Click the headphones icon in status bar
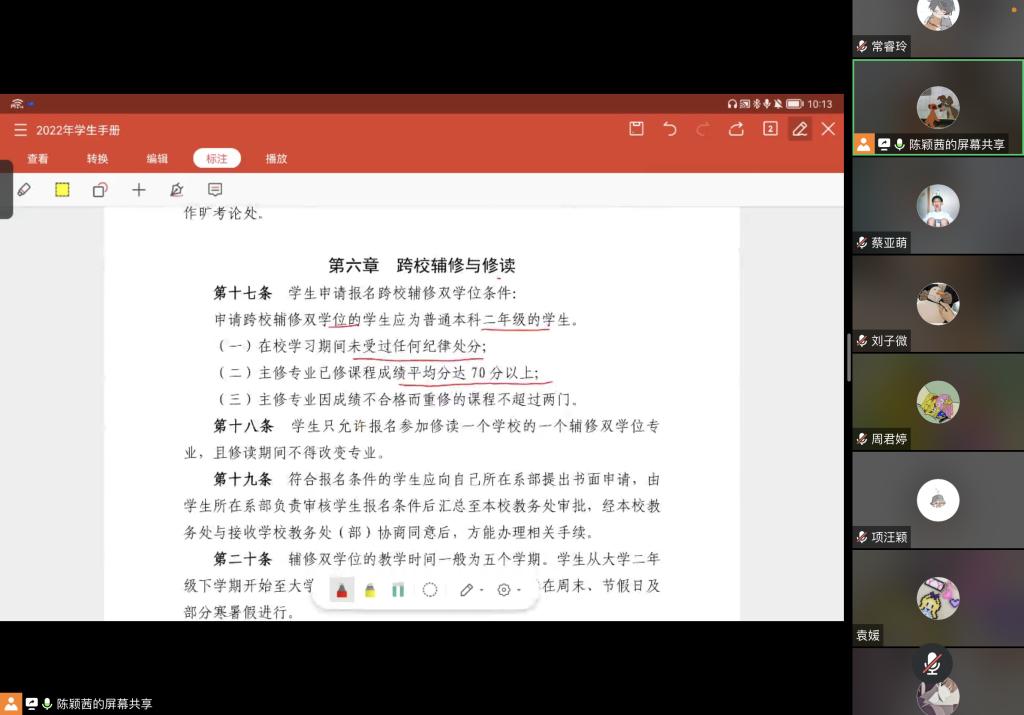This screenshot has height=715, width=1024. 732,104
